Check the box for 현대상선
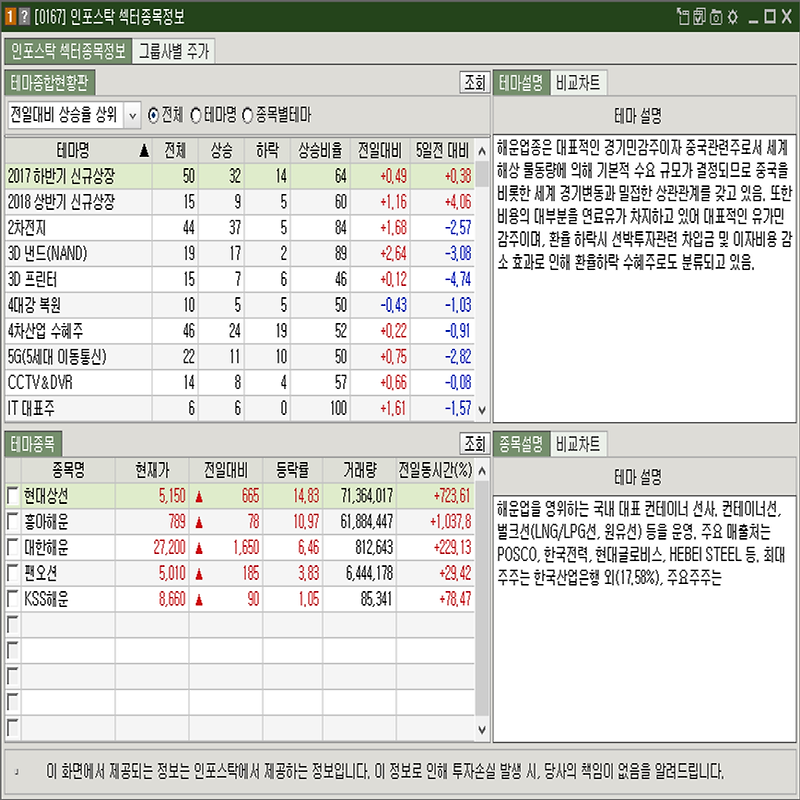This screenshot has width=800, height=800. tap(13, 495)
